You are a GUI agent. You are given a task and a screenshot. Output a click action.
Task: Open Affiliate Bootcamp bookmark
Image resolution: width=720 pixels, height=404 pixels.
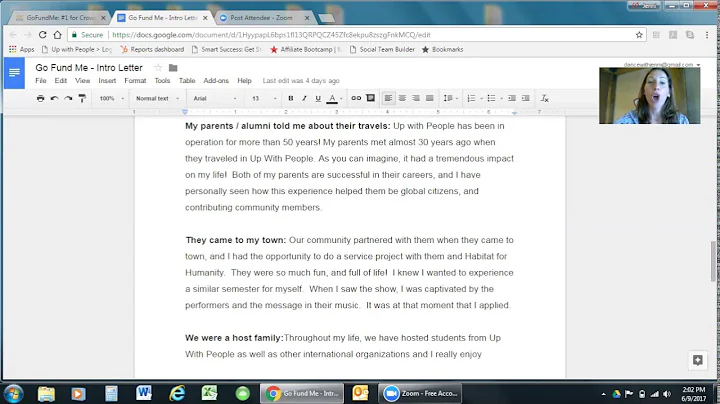[306, 50]
